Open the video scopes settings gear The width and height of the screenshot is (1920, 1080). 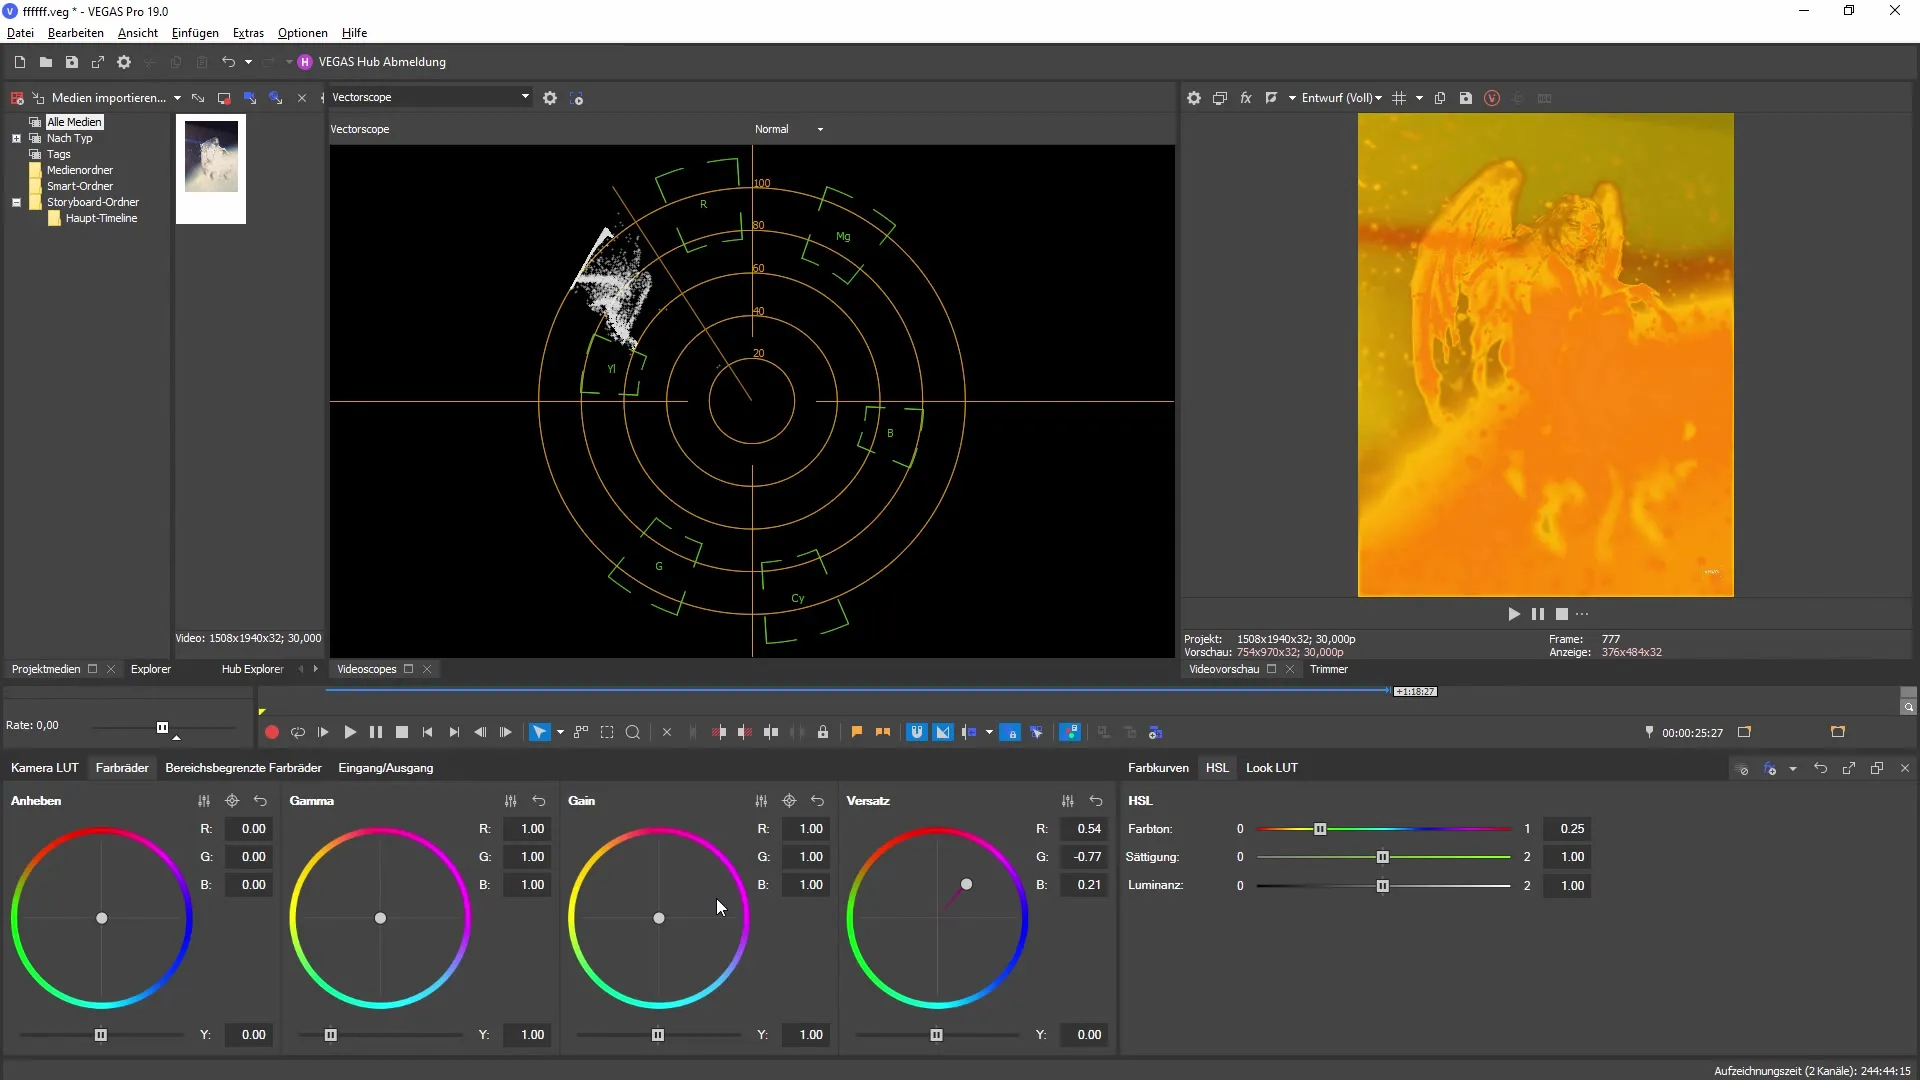tap(550, 98)
